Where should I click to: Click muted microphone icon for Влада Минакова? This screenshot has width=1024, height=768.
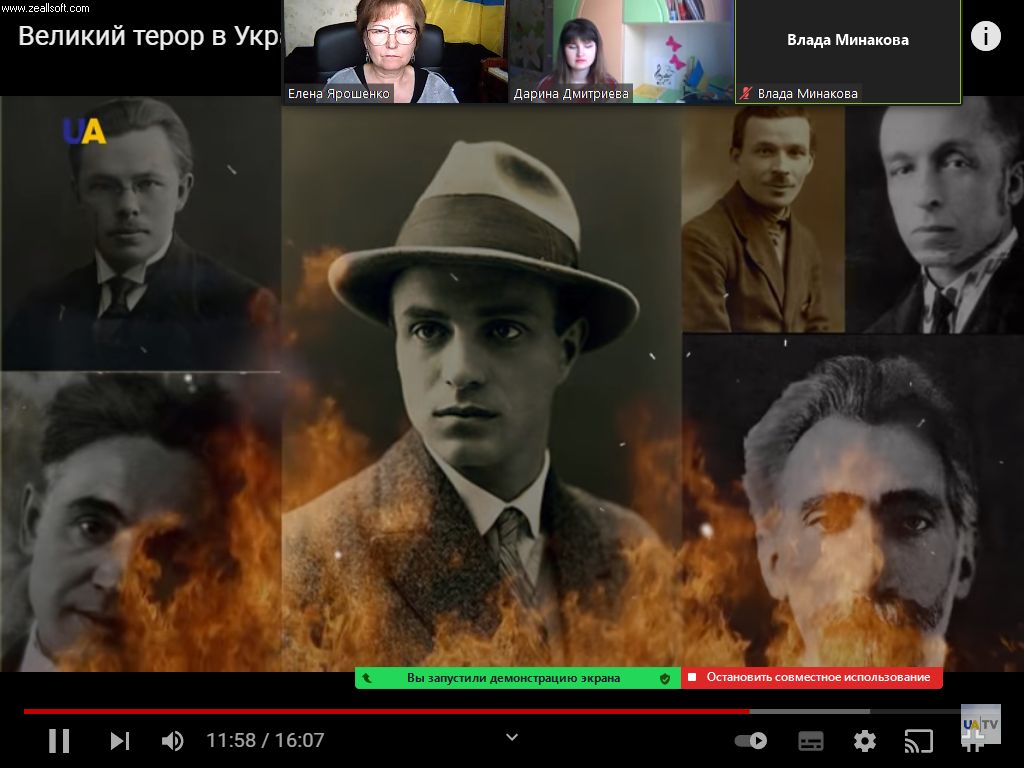[x=746, y=94]
